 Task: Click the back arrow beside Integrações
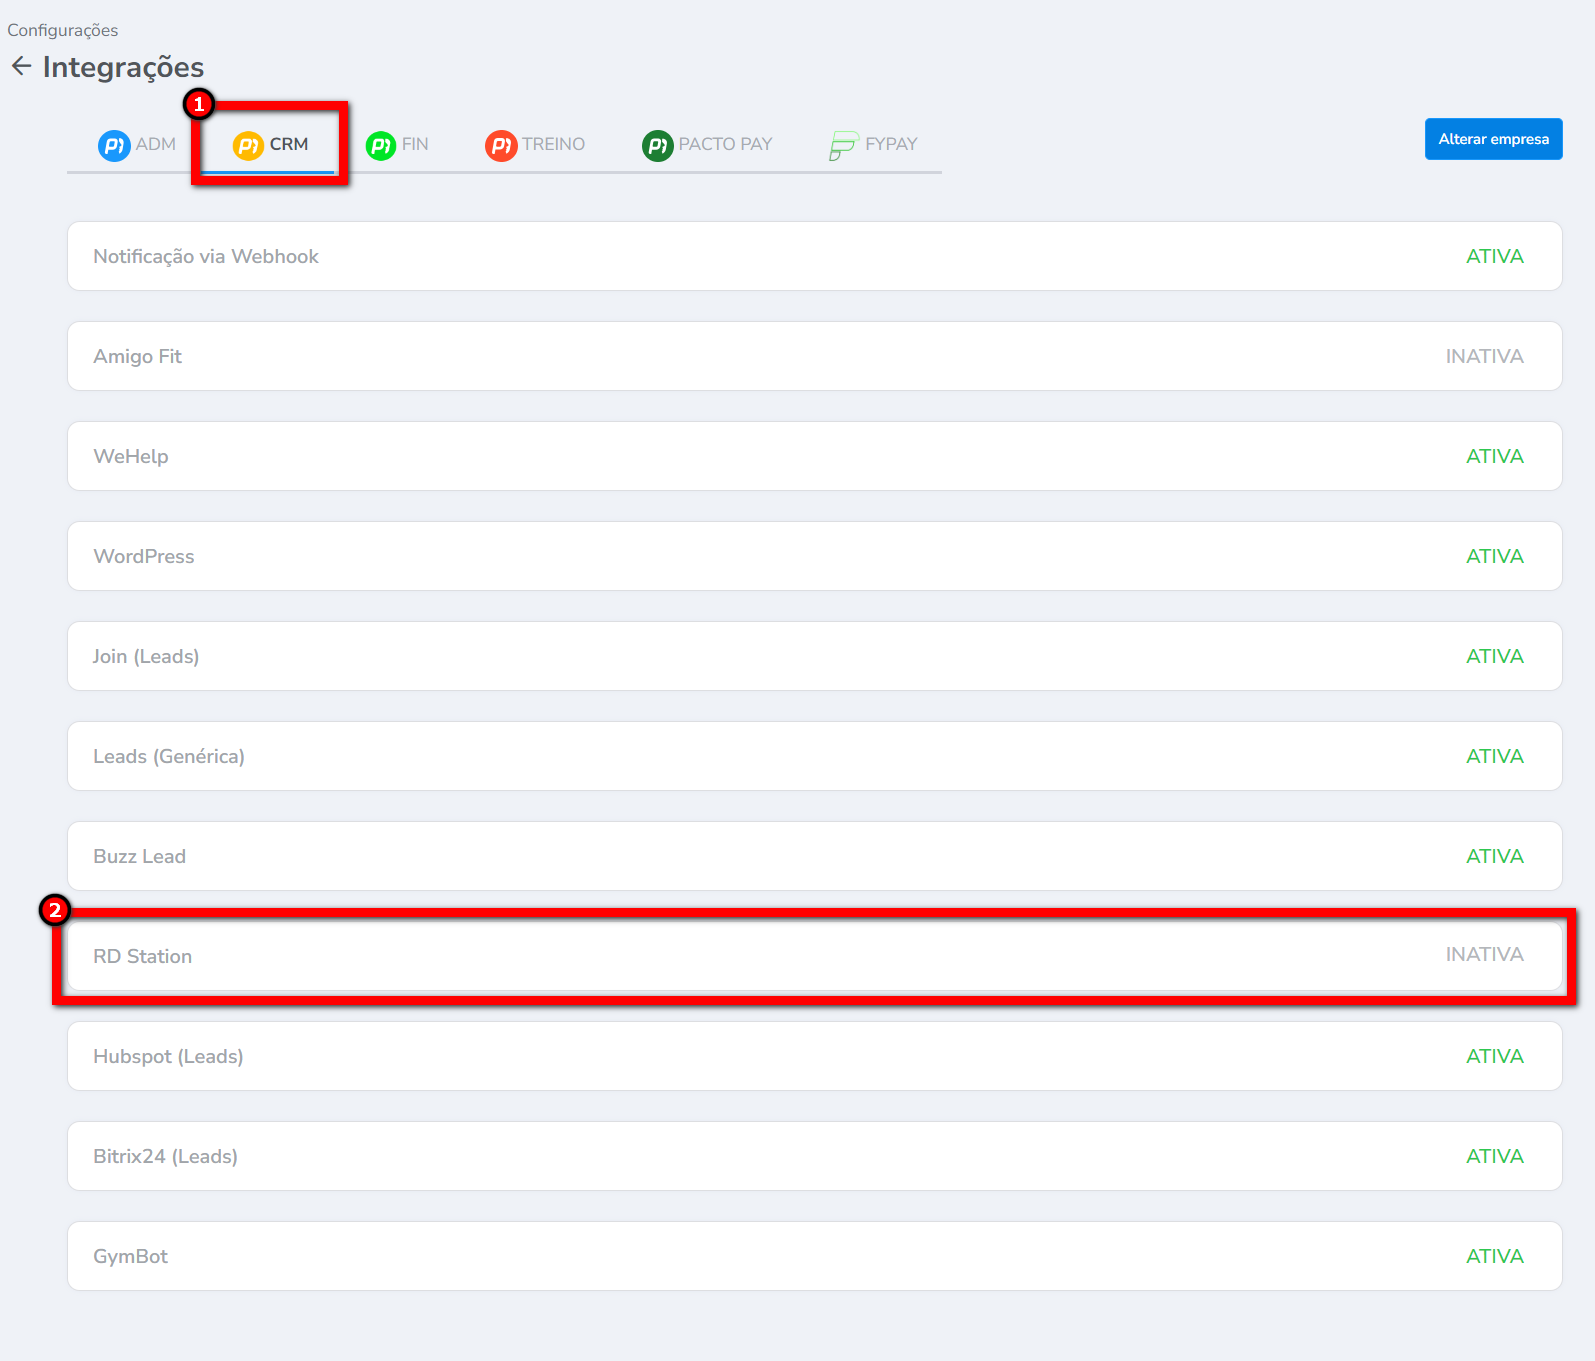(x=21, y=66)
